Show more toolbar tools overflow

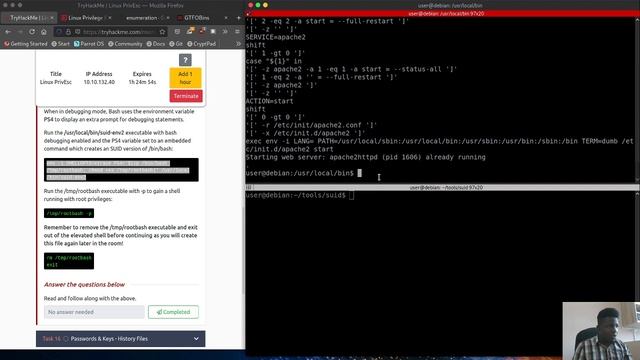[225, 31]
